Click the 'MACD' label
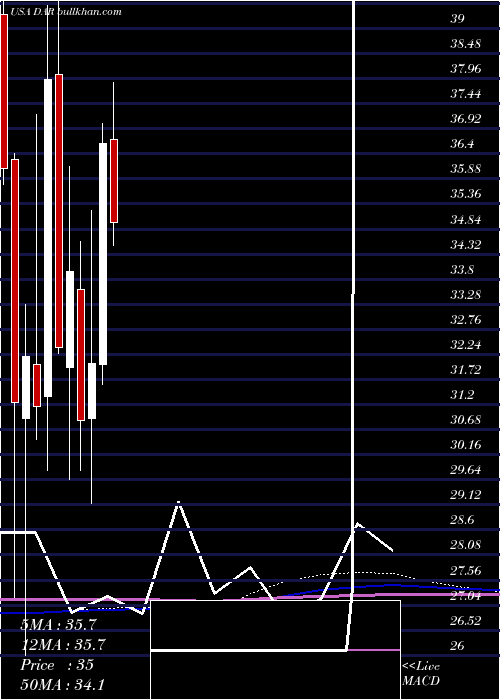This screenshot has width=500, height=700. pos(421,681)
